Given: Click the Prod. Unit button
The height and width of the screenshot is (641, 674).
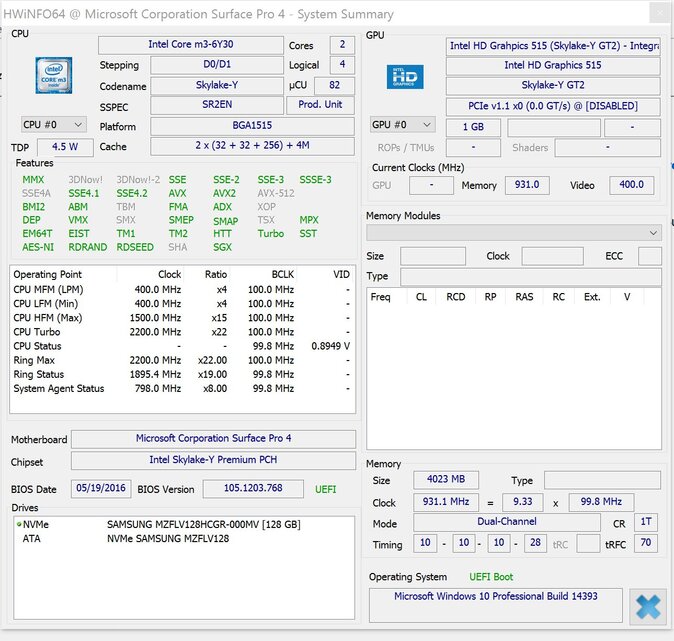Looking at the screenshot, I should 321,105.
